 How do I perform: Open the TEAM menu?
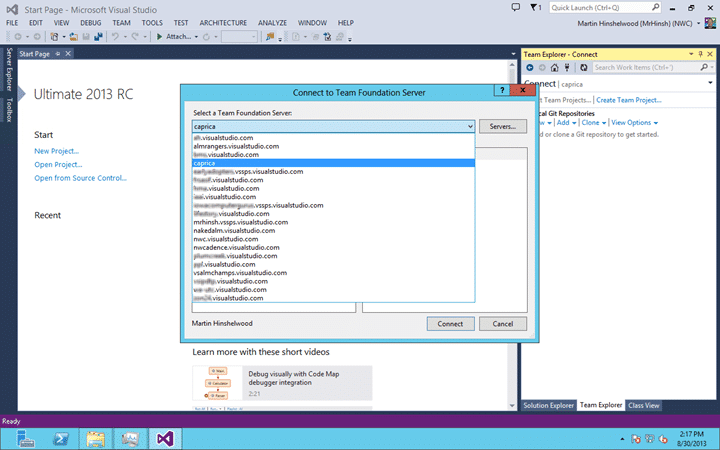click(121, 22)
